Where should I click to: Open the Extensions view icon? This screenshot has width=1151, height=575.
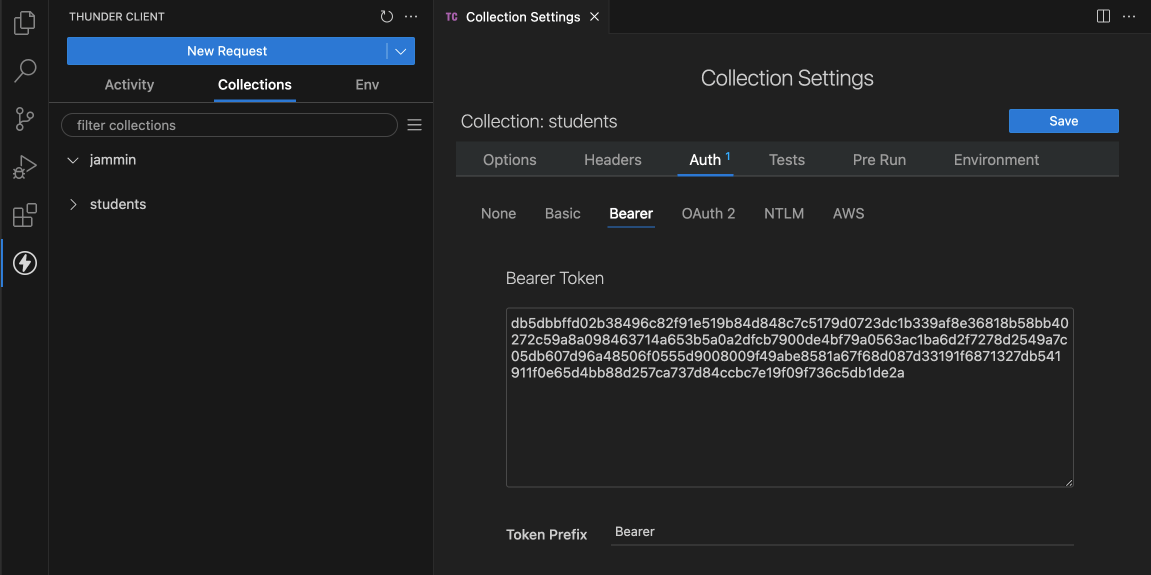coord(24,215)
